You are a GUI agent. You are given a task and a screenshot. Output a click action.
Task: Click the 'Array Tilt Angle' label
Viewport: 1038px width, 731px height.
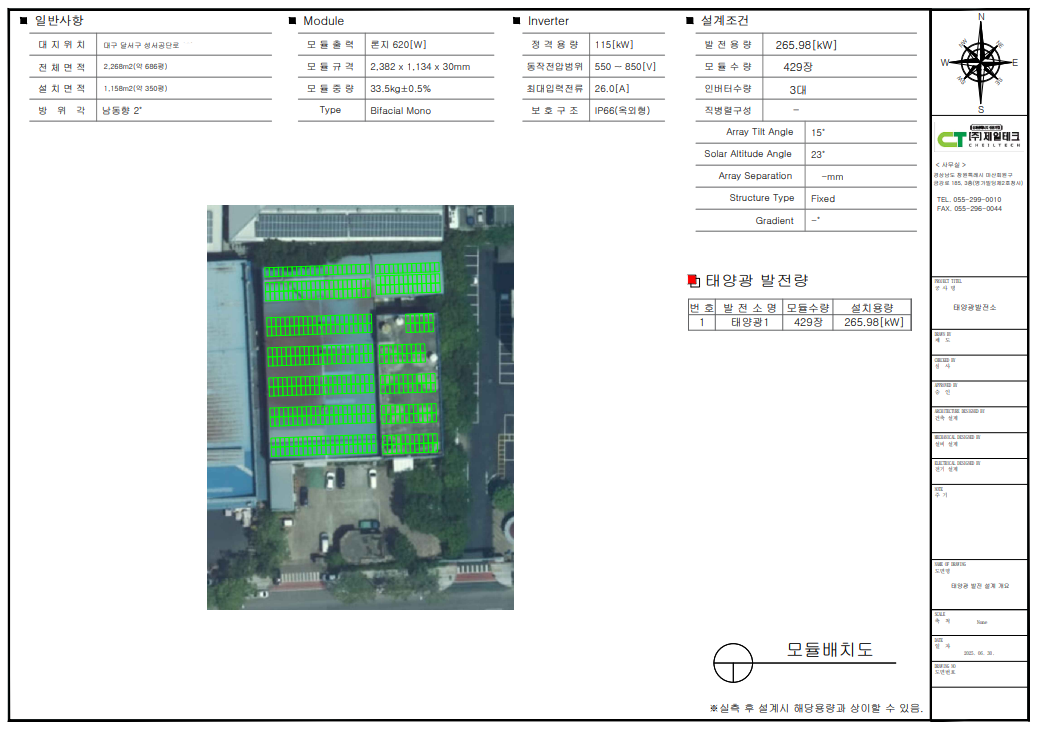tap(759, 132)
